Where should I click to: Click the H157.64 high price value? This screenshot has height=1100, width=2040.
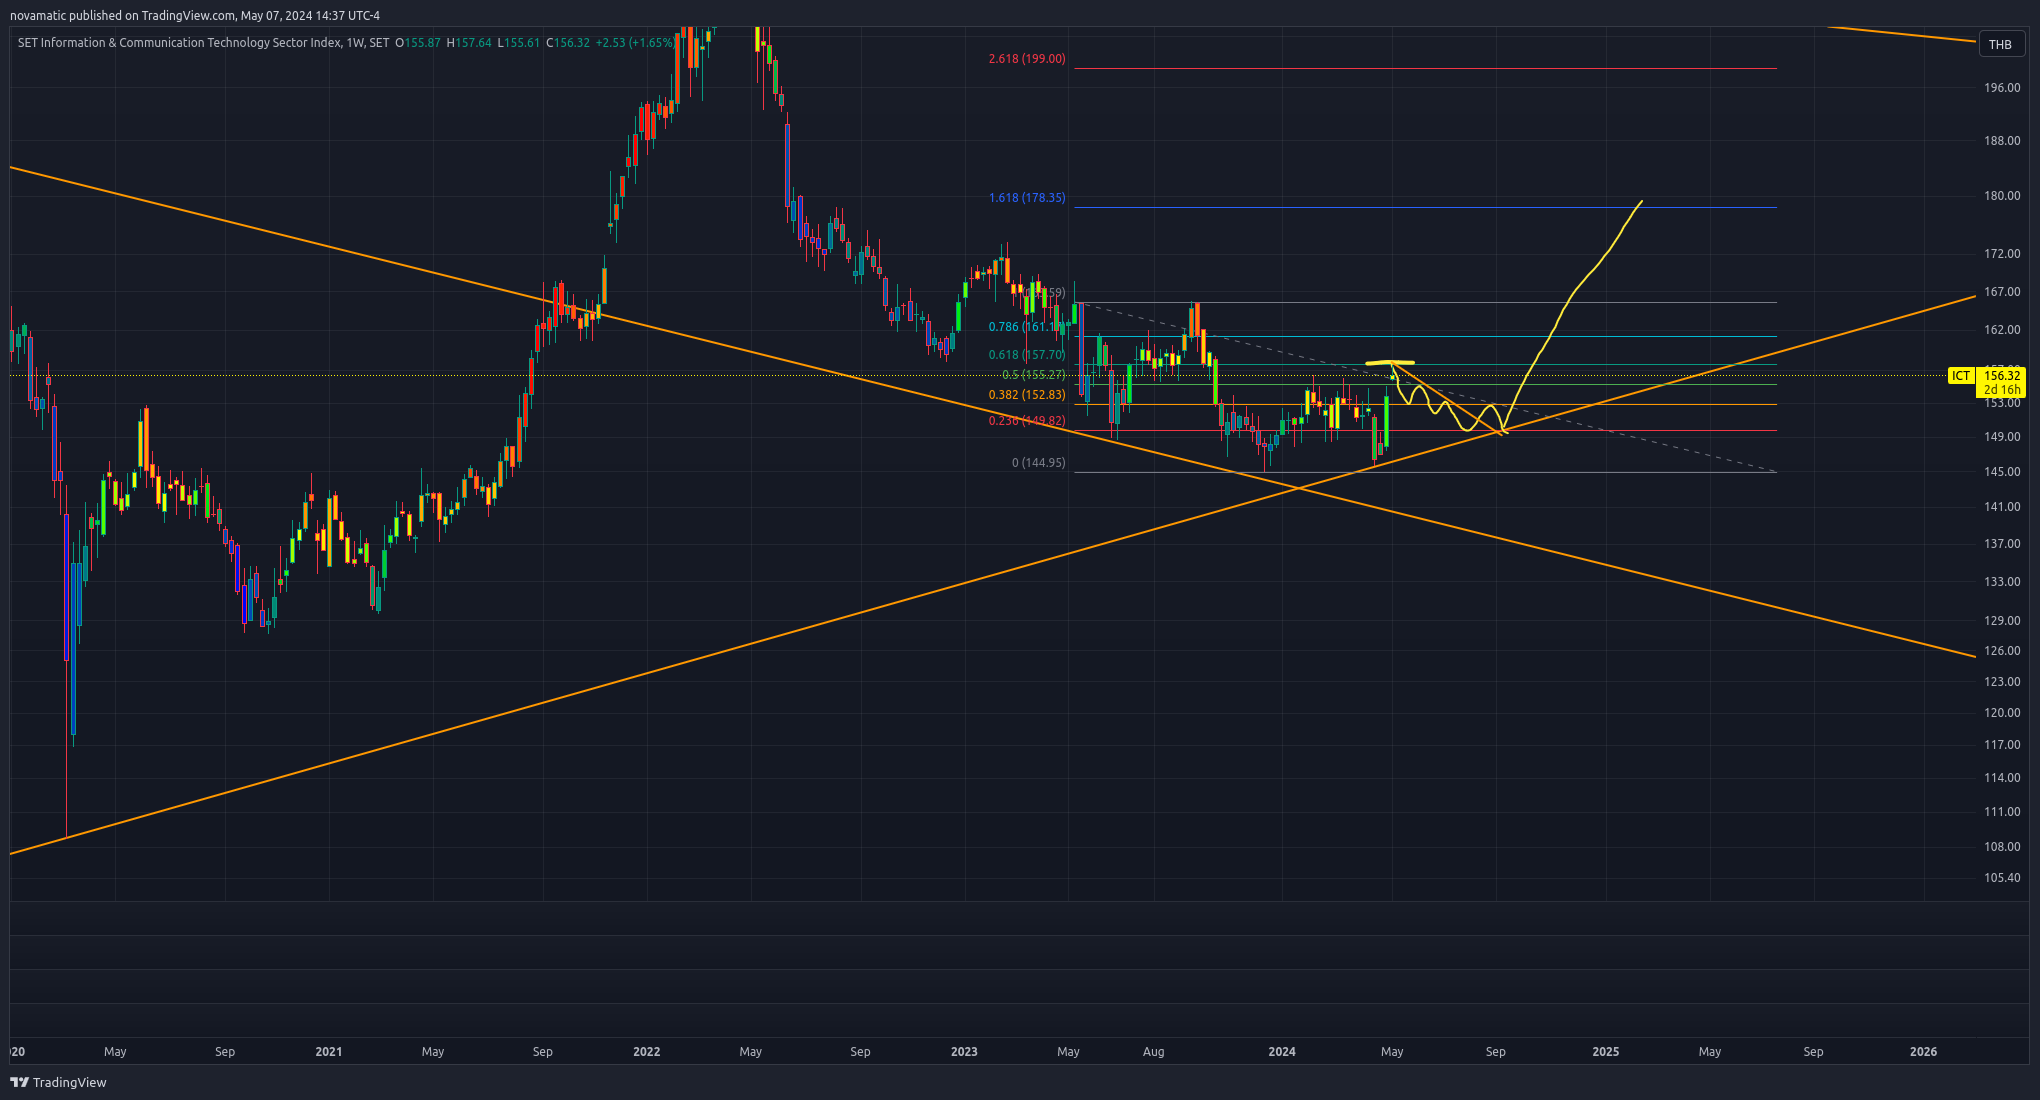[x=469, y=43]
